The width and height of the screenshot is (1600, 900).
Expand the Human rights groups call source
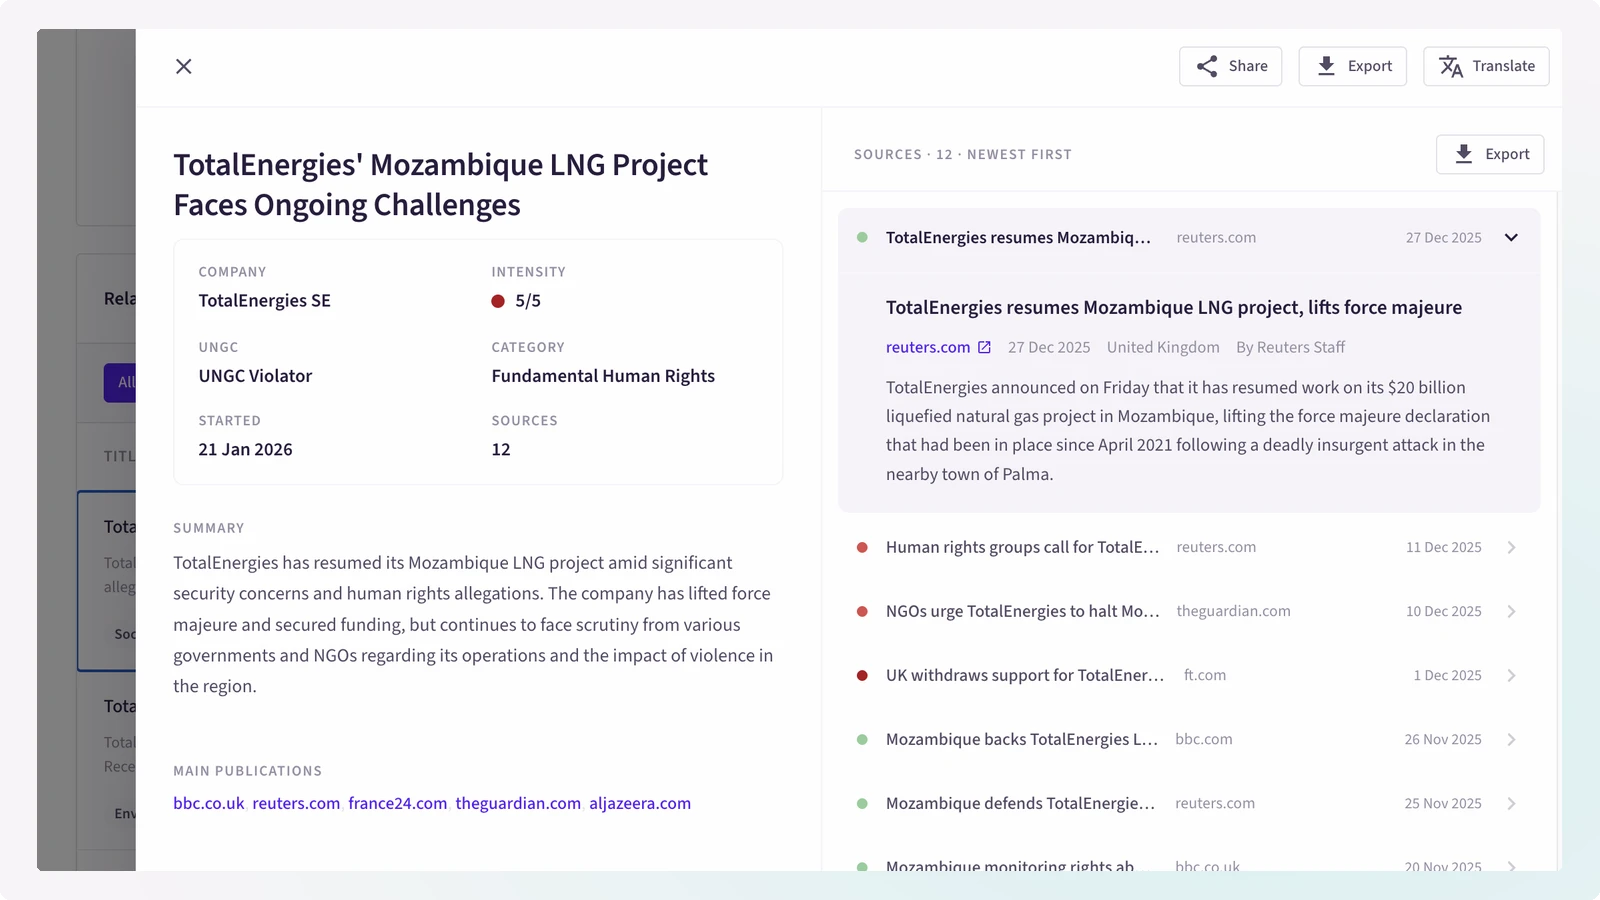(x=1511, y=548)
